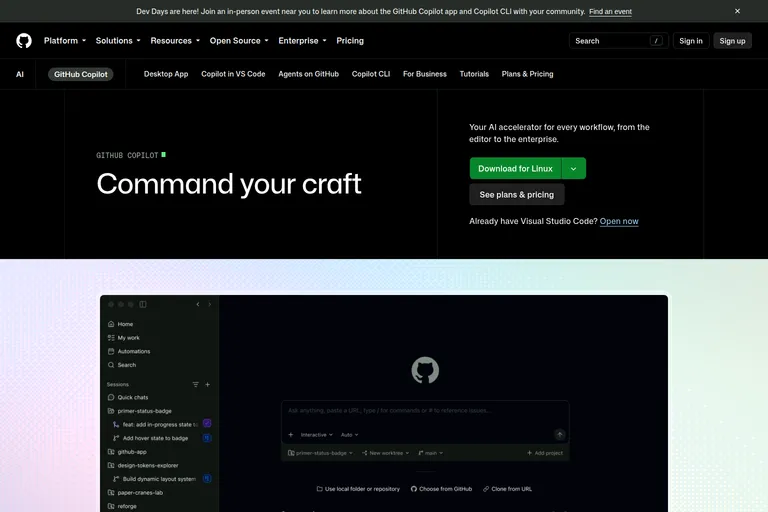Open the download platform chevron dropdown

coord(574,169)
